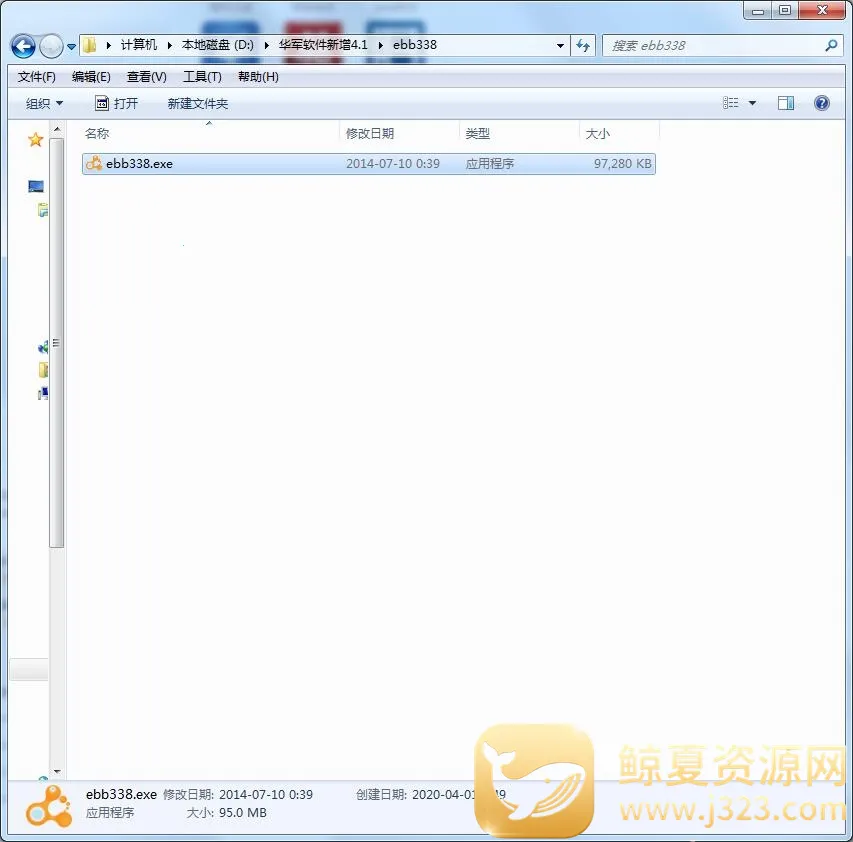Refresh the folder with the refresh icon

tap(583, 46)
